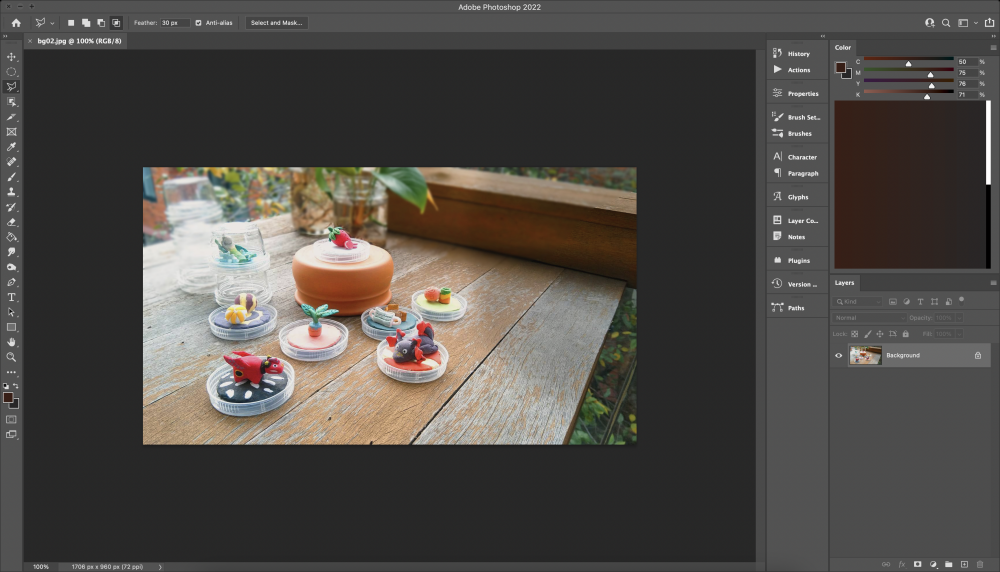Image resolution: width=1000 pixels, height=572 pixels.
Task: Open the layer Kind filter dropdown
Action: [858, 302]
